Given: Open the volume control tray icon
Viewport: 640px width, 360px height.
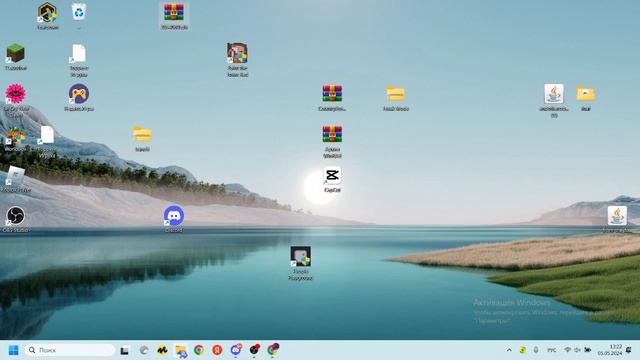Looking at the screenshot, I should point(577,350).
